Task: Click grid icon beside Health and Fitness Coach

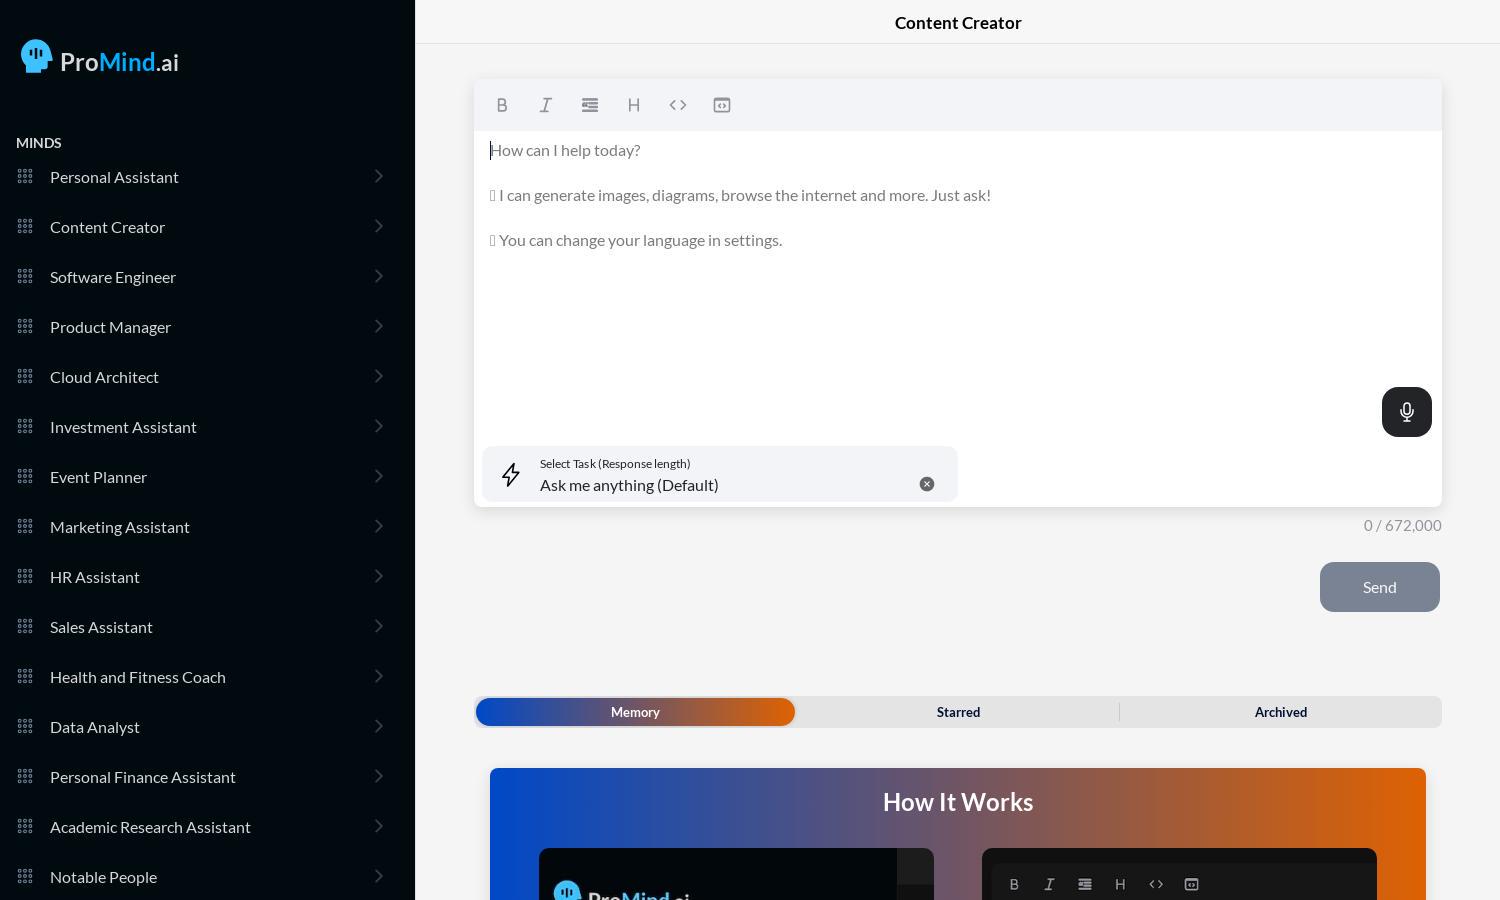Action: tap(25, 677)
